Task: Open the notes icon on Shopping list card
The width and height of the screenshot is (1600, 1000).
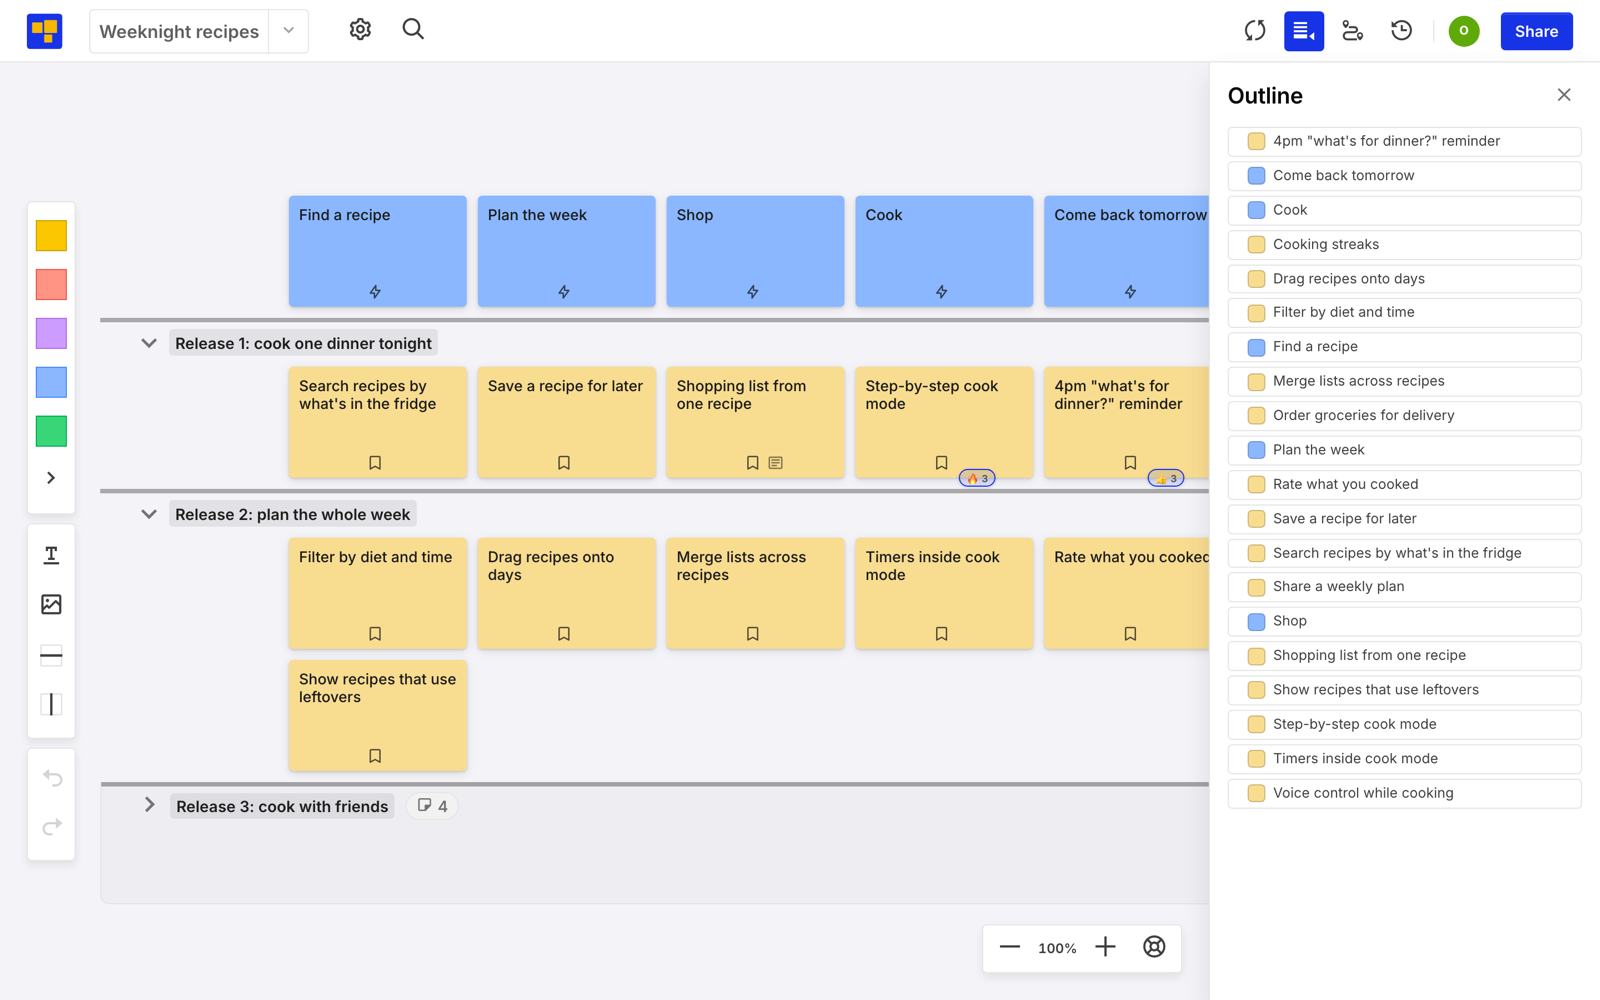Action: (x=776, y=463)
